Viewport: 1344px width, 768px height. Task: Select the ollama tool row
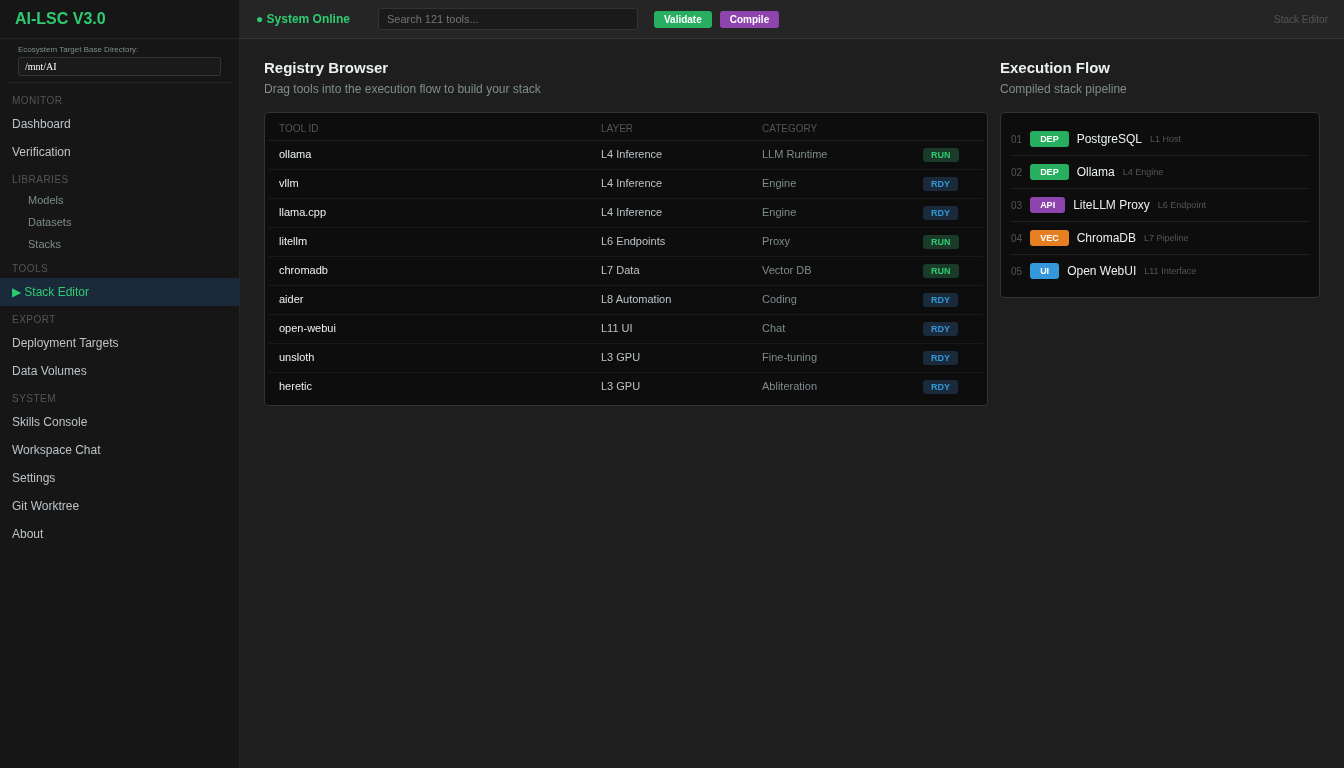tap(626, 155)
